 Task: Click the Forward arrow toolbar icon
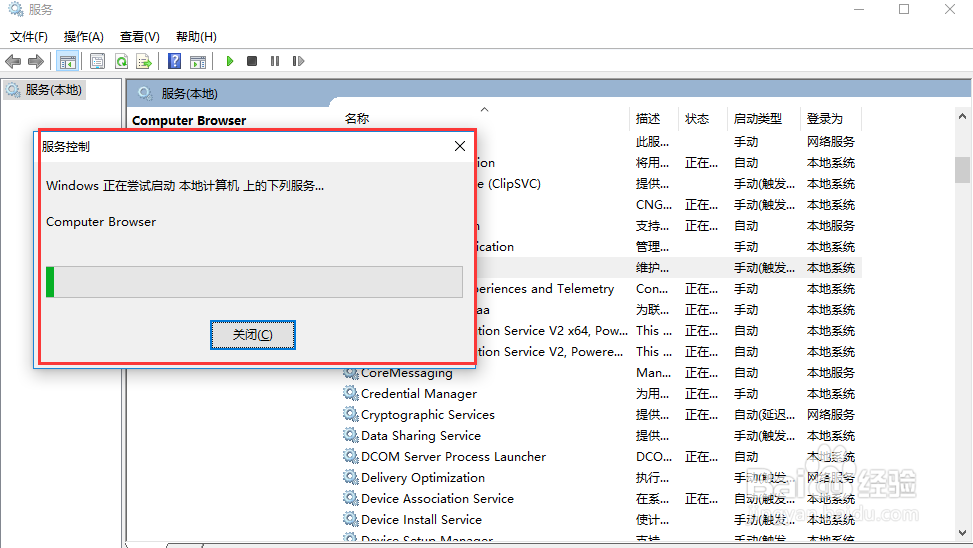coord(36,61)
